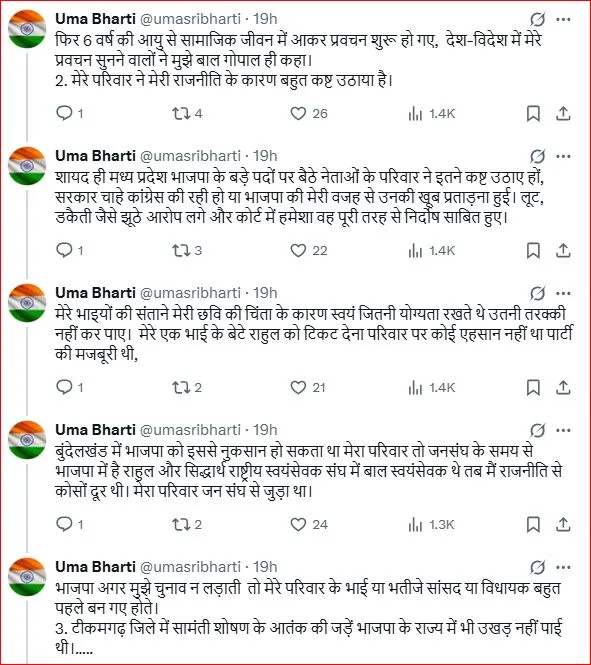
Task: Bookmark the tweet with 24 likes
Action: [x=533, y=524]
